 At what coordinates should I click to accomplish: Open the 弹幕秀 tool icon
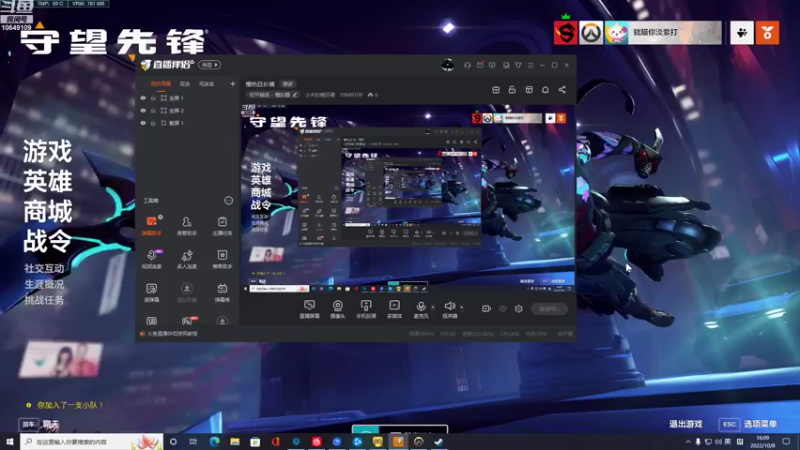pyautogui.click(x=222, y=292)
